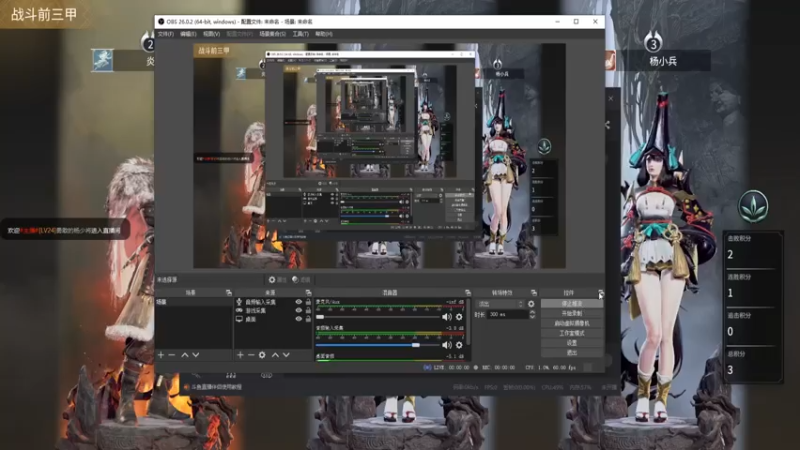Increase the 时长 duration with up arrow
Image resolution: width=800 pixels, height=450 pixels.
(532, 312)
